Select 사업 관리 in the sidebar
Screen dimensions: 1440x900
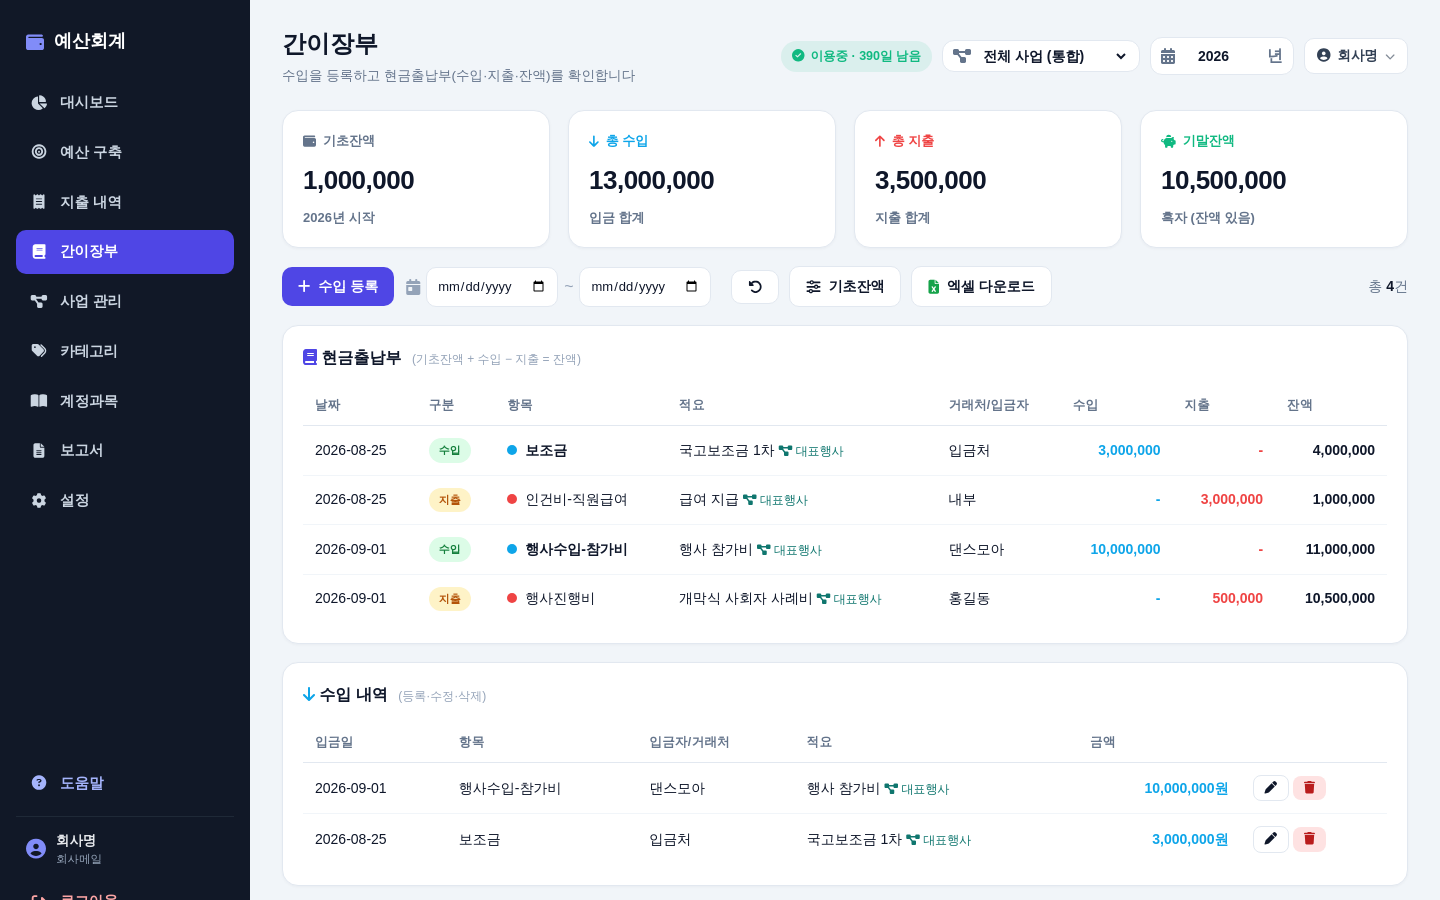tap(125, 301)
